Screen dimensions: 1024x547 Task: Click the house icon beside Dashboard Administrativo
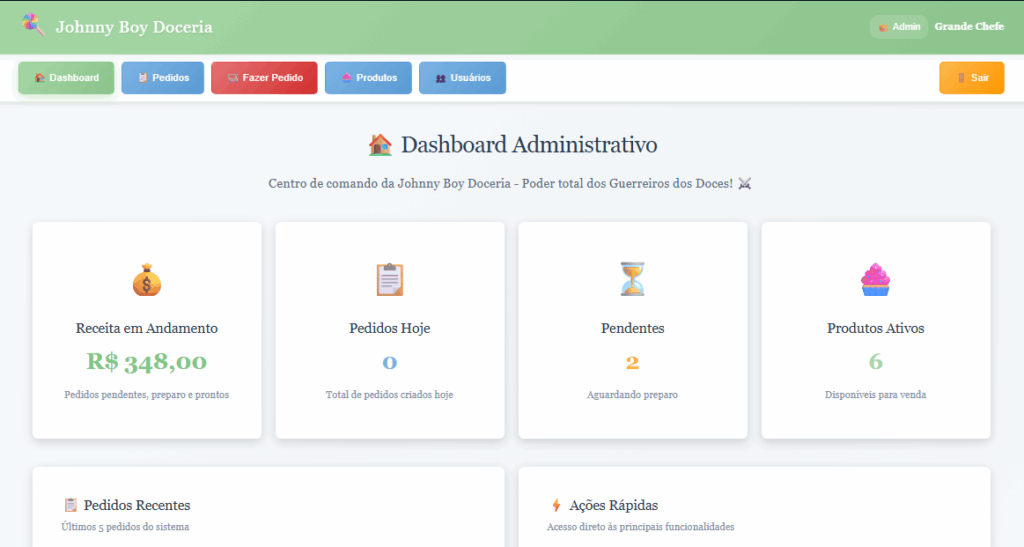pyautogui.click(x=380, y=145)
